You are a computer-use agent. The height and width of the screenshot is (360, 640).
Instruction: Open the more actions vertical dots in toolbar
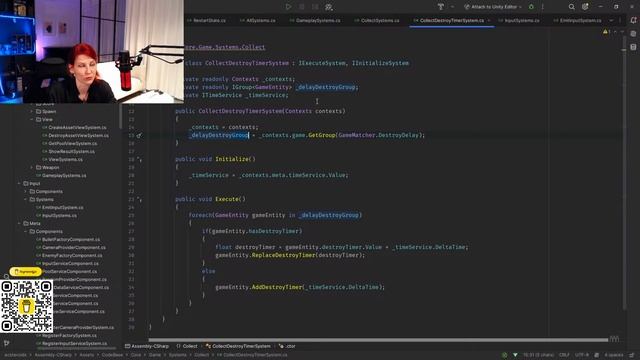(x=543, y=7)
